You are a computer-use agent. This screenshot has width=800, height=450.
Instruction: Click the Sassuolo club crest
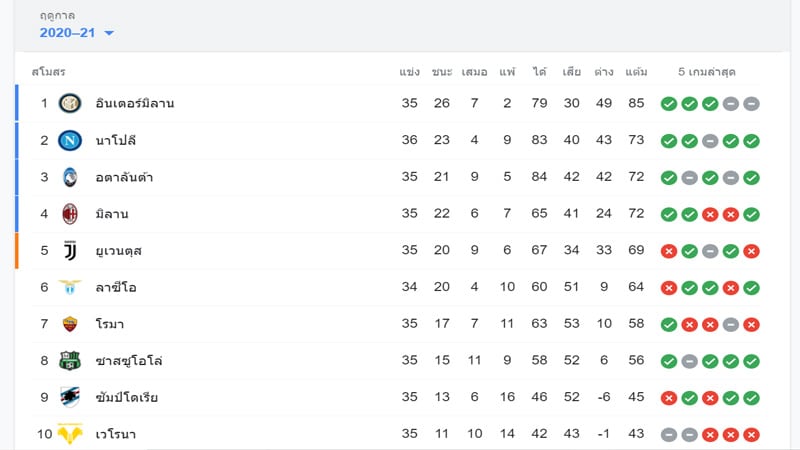pos(70,361)
